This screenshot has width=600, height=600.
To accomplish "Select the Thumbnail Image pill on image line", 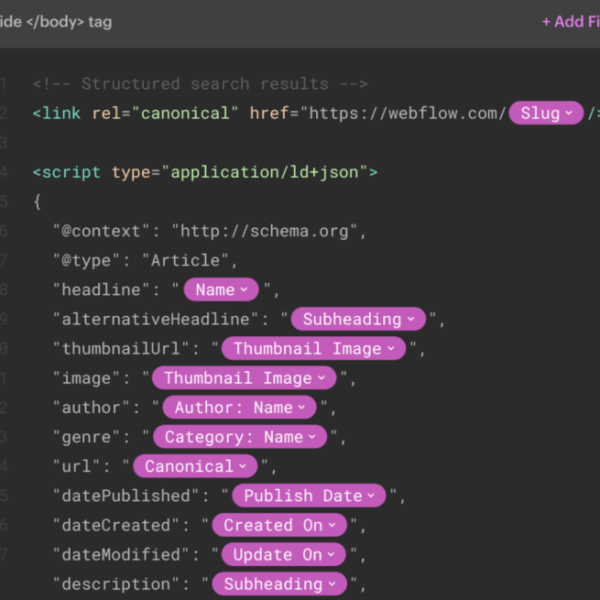I will 245,378.
